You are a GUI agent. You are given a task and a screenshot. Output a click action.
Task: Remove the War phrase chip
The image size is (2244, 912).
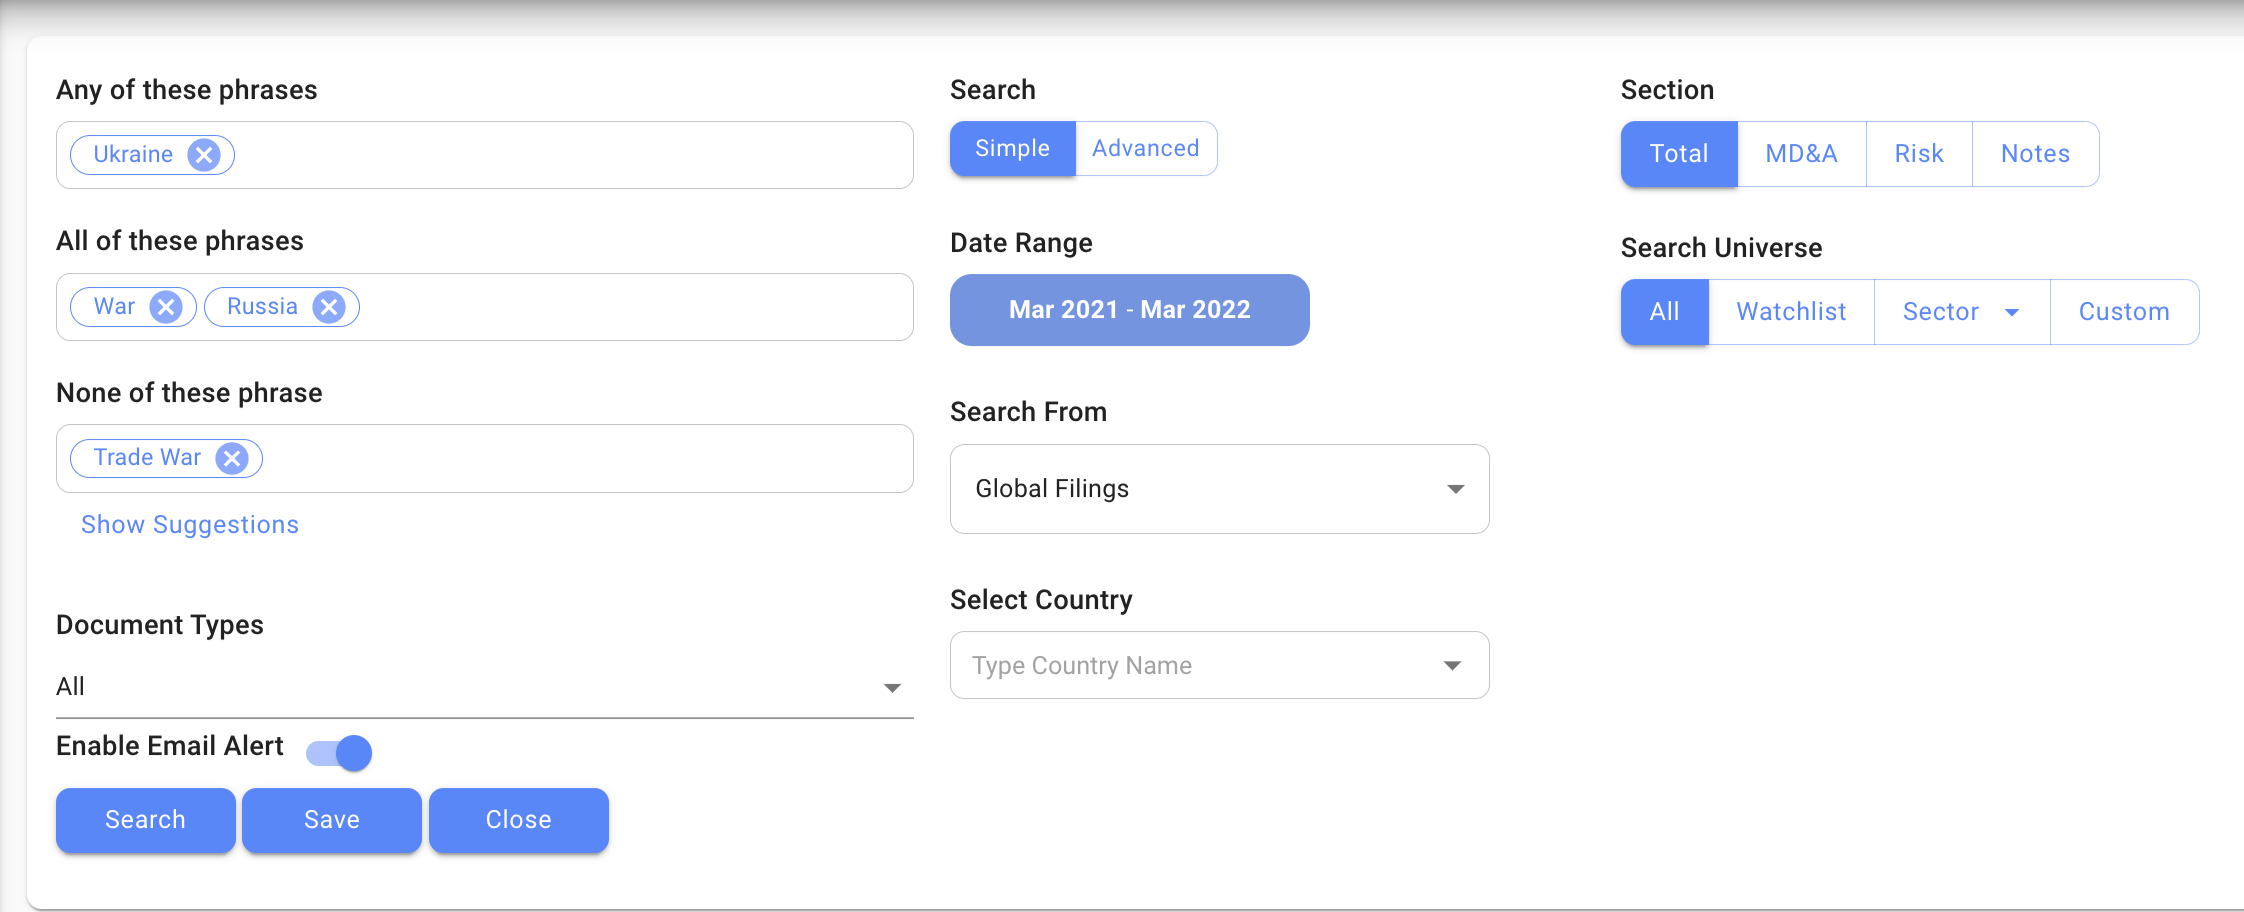tap(166, 307)
